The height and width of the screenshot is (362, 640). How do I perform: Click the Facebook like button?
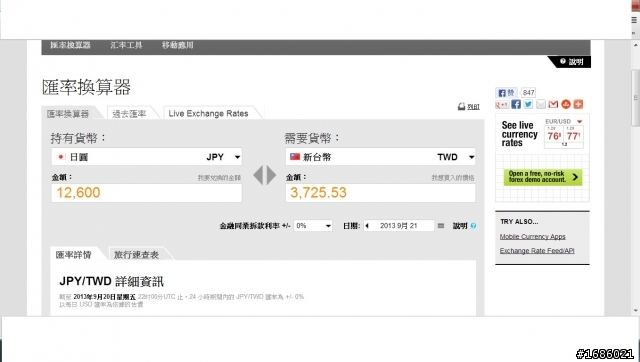[x=507, y=93]
